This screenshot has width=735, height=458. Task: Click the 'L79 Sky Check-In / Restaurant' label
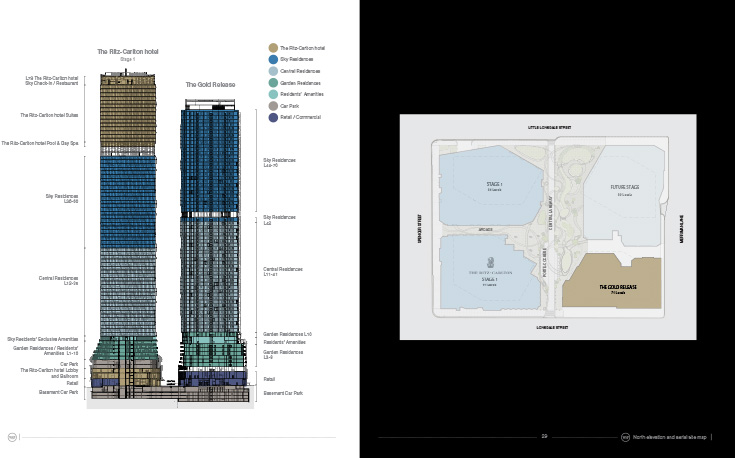(52, 81)
